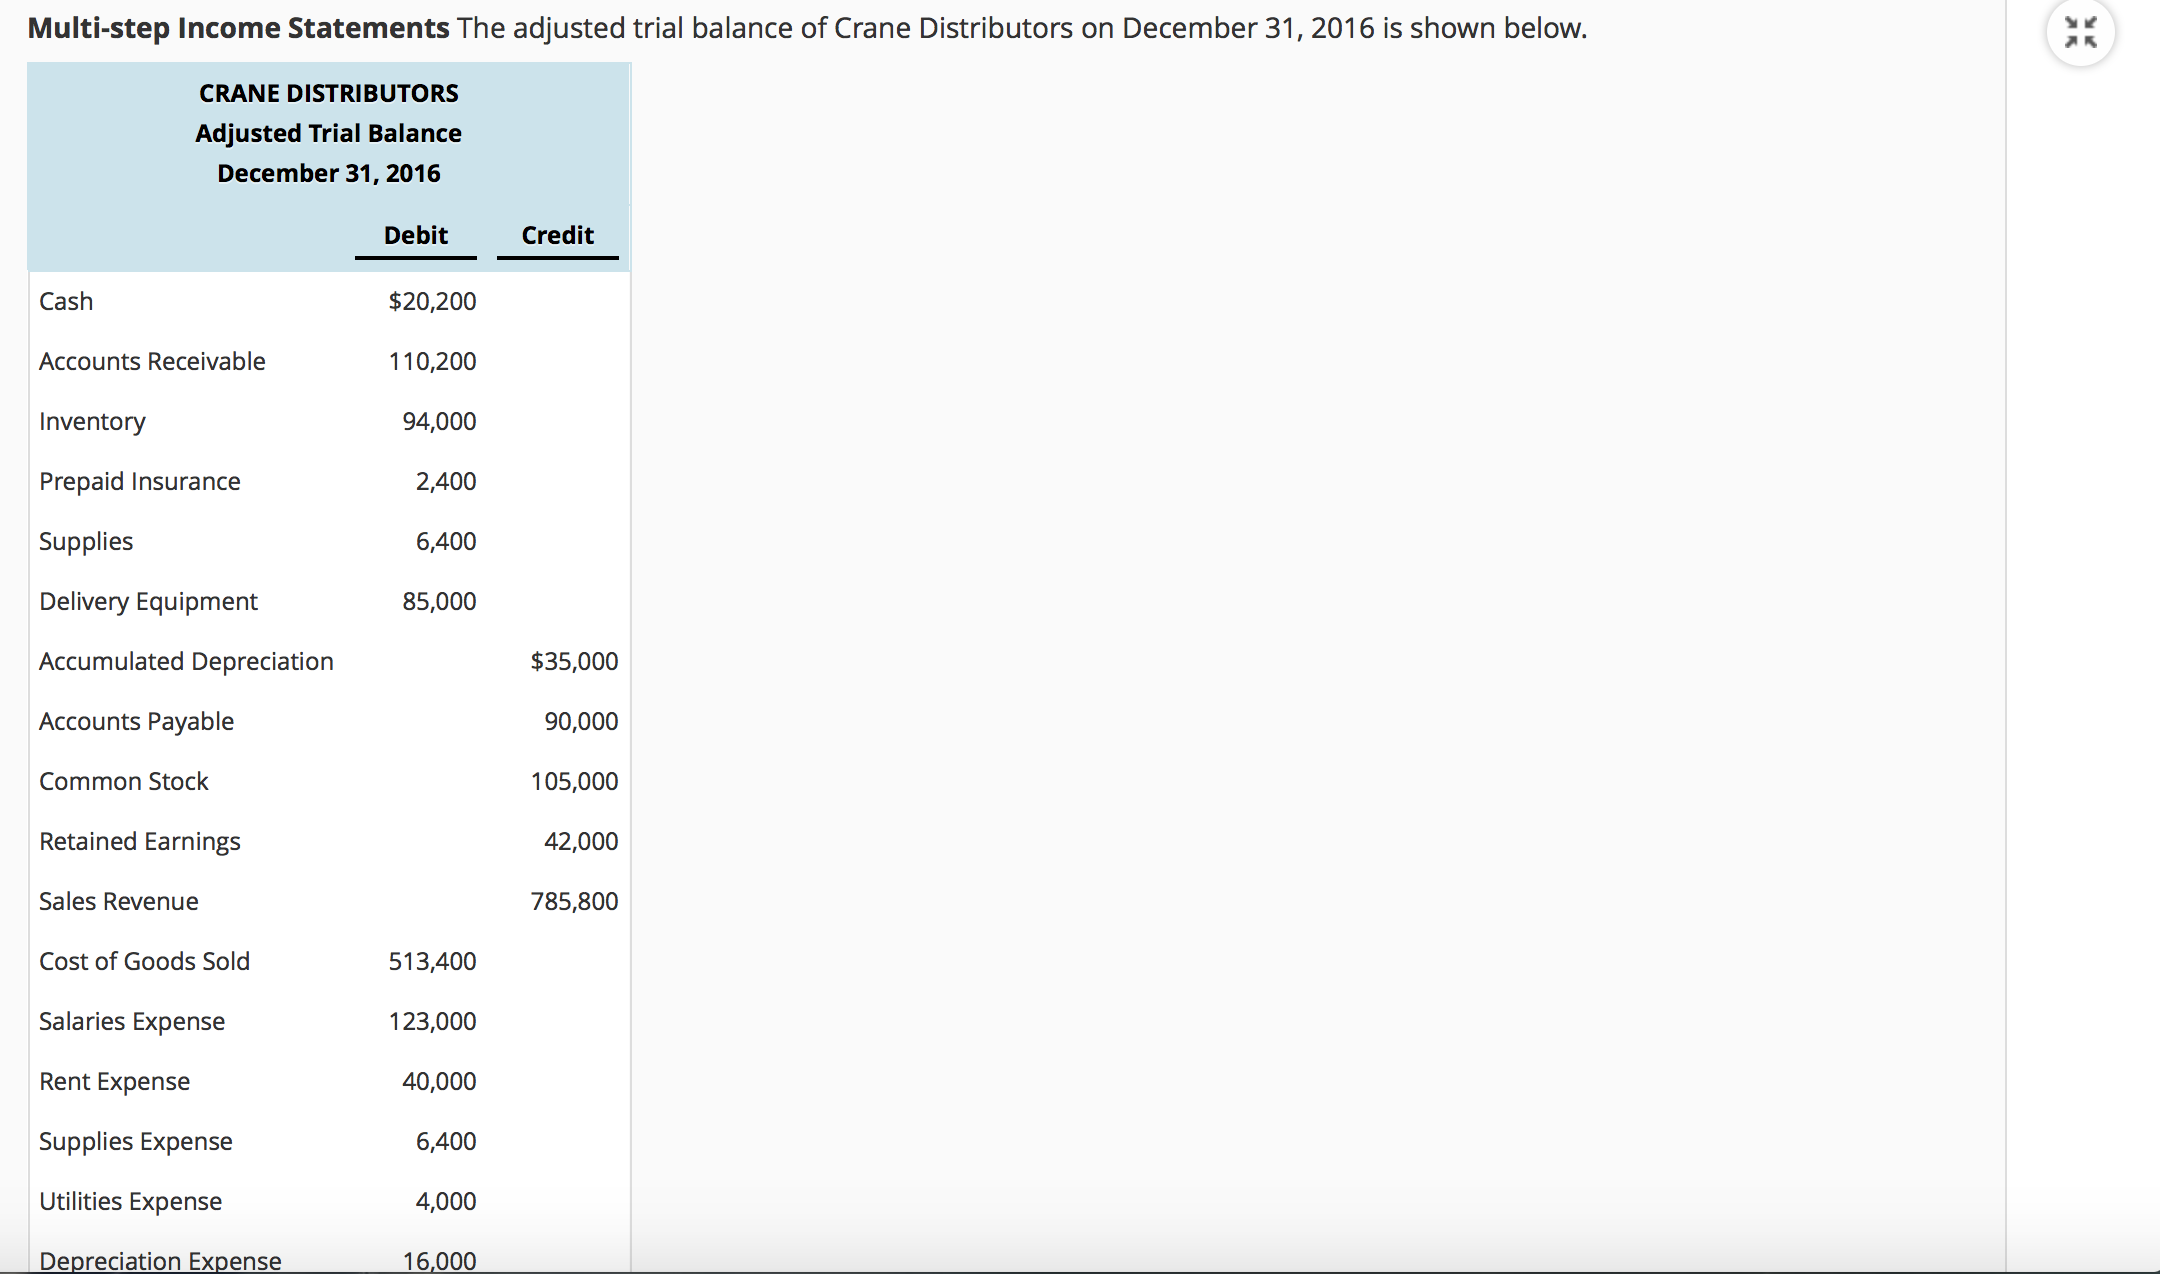The image size is (2160, 1274).
Task: Select the Credit column header
Action: coord(557,235)
